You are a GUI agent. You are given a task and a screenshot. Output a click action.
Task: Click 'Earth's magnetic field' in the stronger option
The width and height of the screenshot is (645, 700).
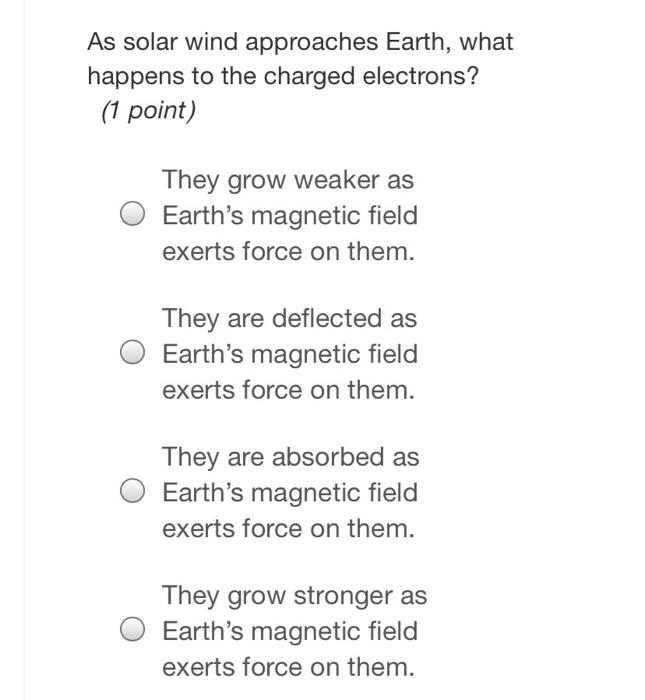point(290,630)
